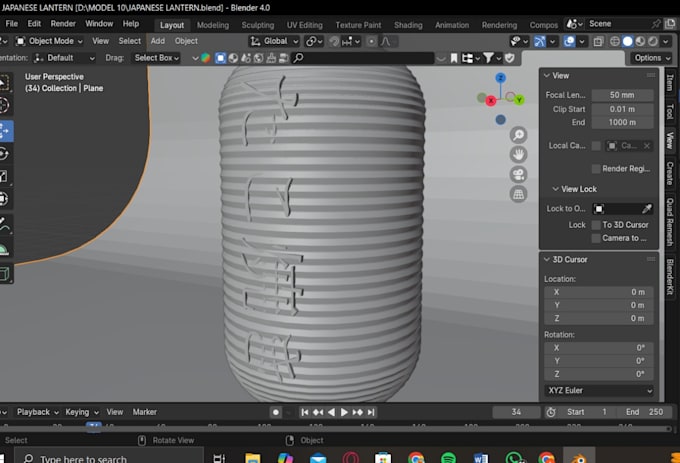Viewport: 680px width, 463px height.
Task: Click the Focal Length value field
Action: click(x=622, y=95)
